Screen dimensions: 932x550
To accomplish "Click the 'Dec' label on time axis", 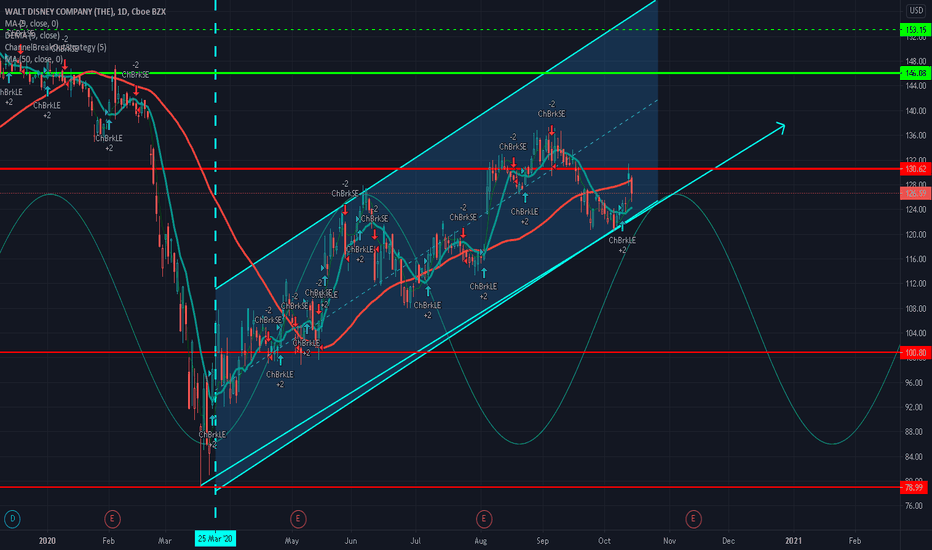I will coord(728,540).
